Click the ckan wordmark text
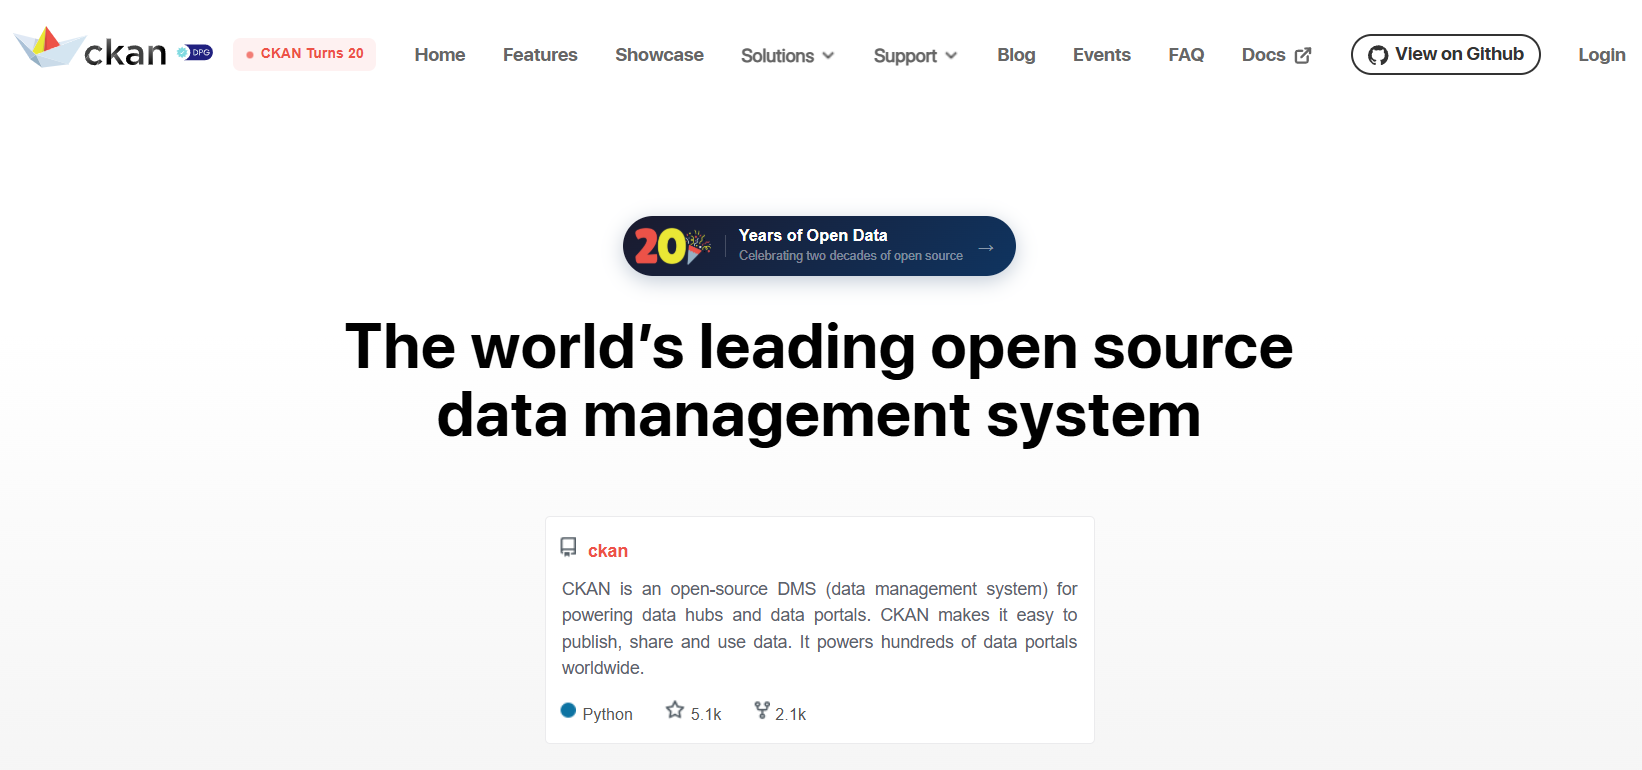Image resolution: width=1642 pixels, height=770 pixels. click(125, 52)
